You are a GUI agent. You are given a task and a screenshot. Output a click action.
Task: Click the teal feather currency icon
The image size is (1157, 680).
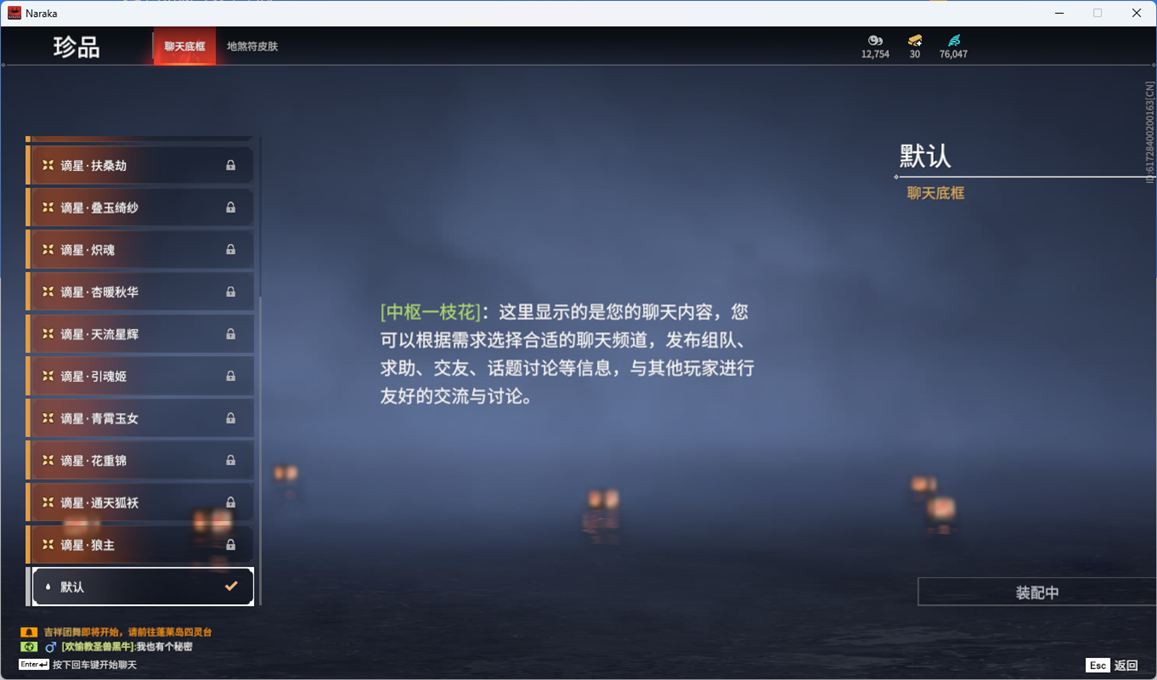(x=954, y=41)
